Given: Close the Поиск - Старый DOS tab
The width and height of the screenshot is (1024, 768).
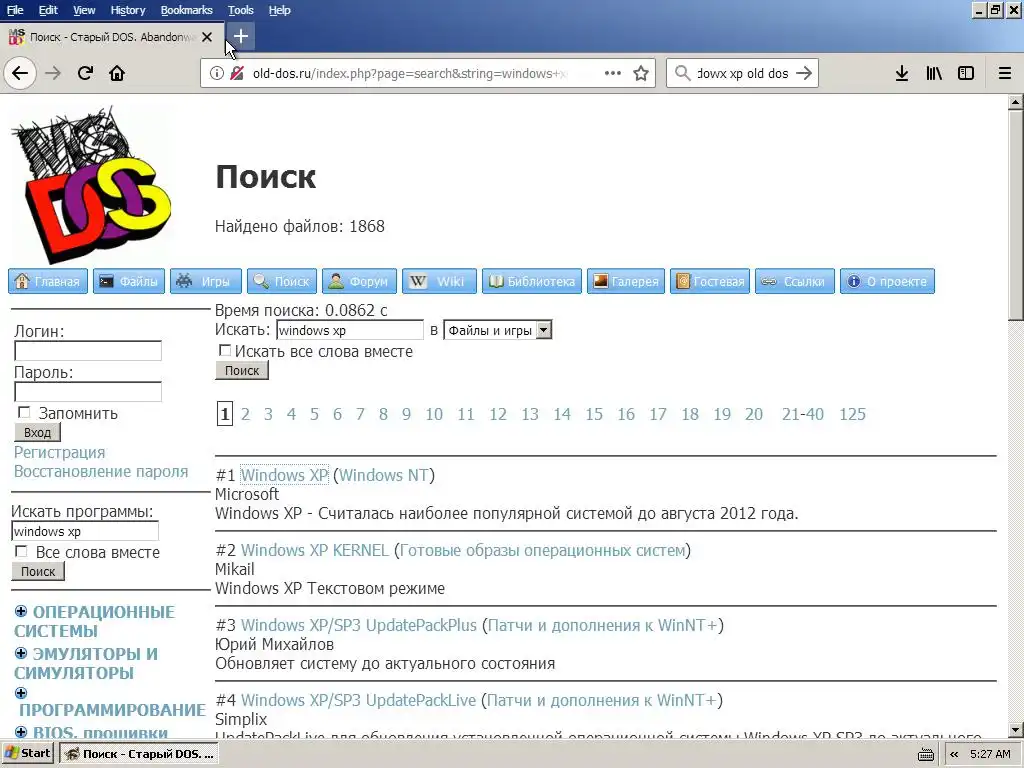Looking at the screenshot, I should pyautogui.click(x=206, y=37).
